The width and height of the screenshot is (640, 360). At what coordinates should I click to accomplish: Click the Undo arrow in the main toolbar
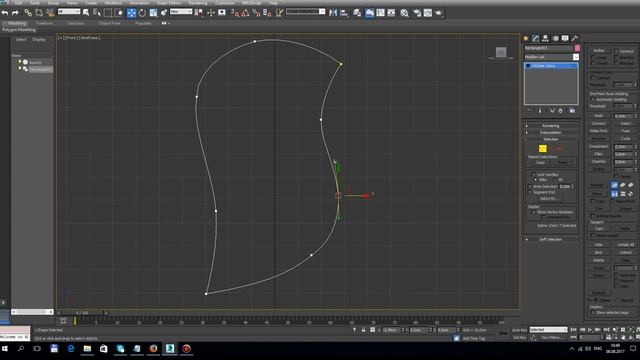(5, 13)
